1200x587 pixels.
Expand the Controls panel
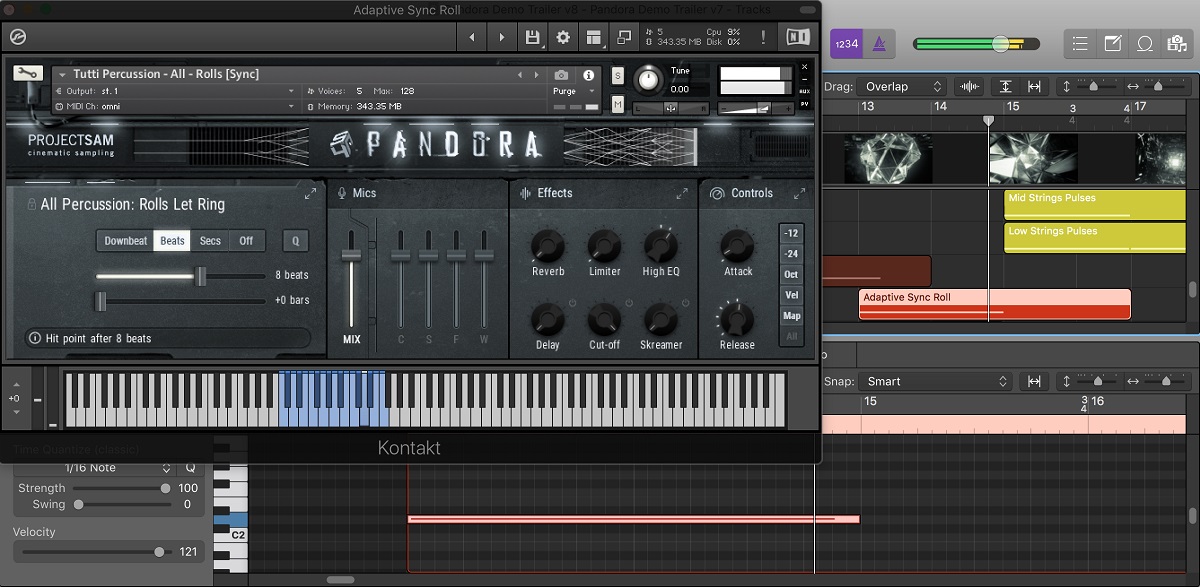tap(800, 194)
